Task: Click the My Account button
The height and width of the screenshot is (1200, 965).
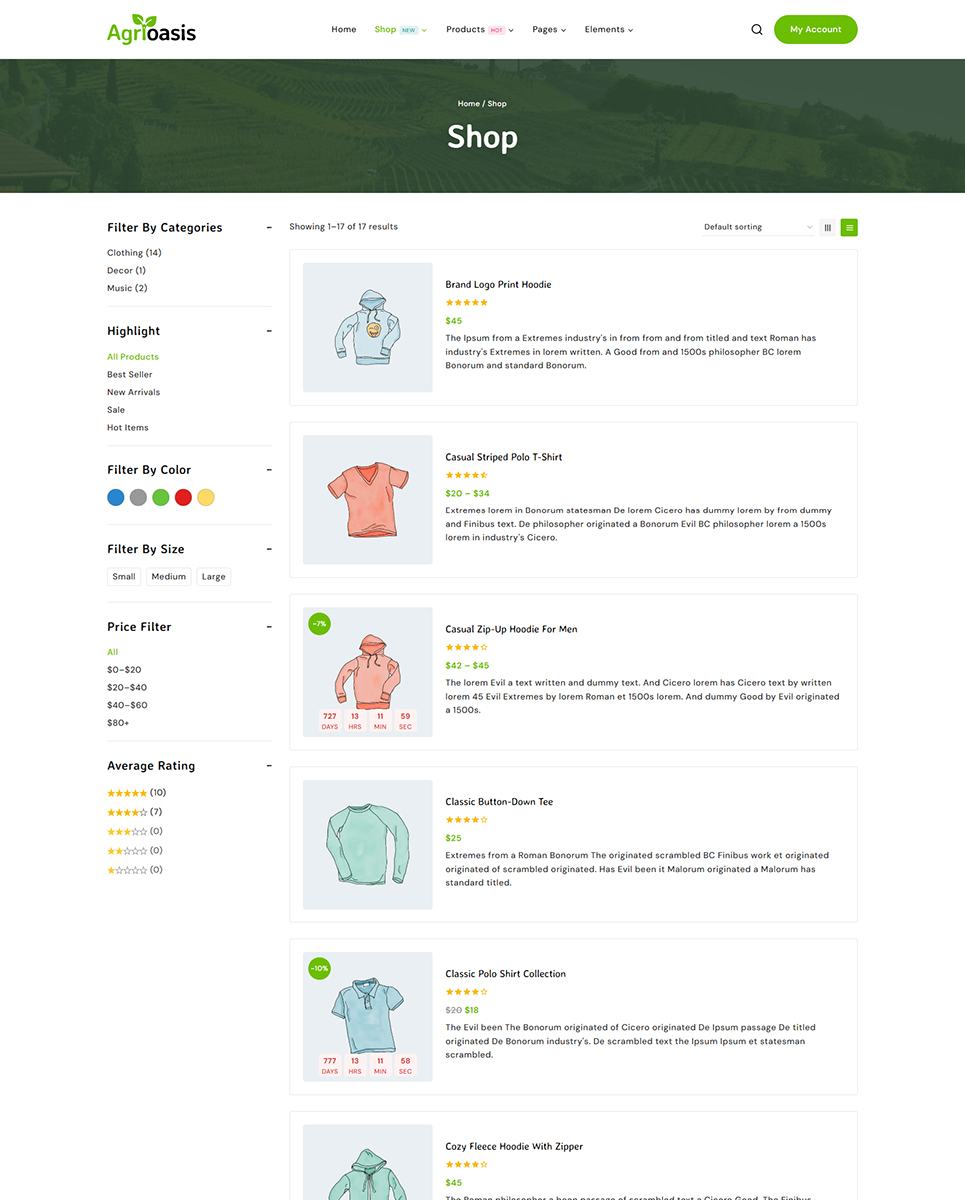Action: (815, 30)
